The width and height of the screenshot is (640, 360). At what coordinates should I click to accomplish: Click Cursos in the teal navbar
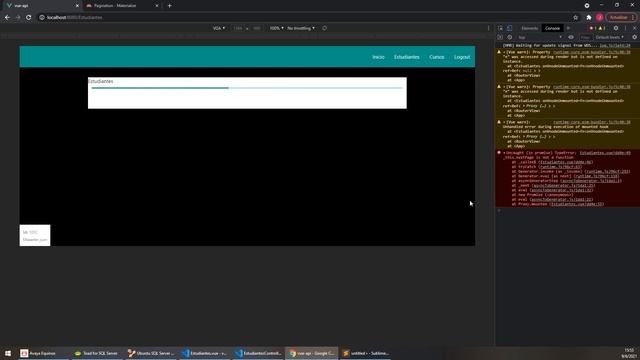click(x=436, y=57)
